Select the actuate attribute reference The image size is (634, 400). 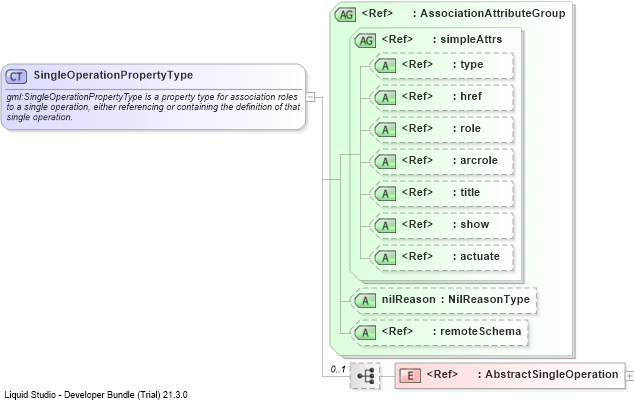(450, 256)
